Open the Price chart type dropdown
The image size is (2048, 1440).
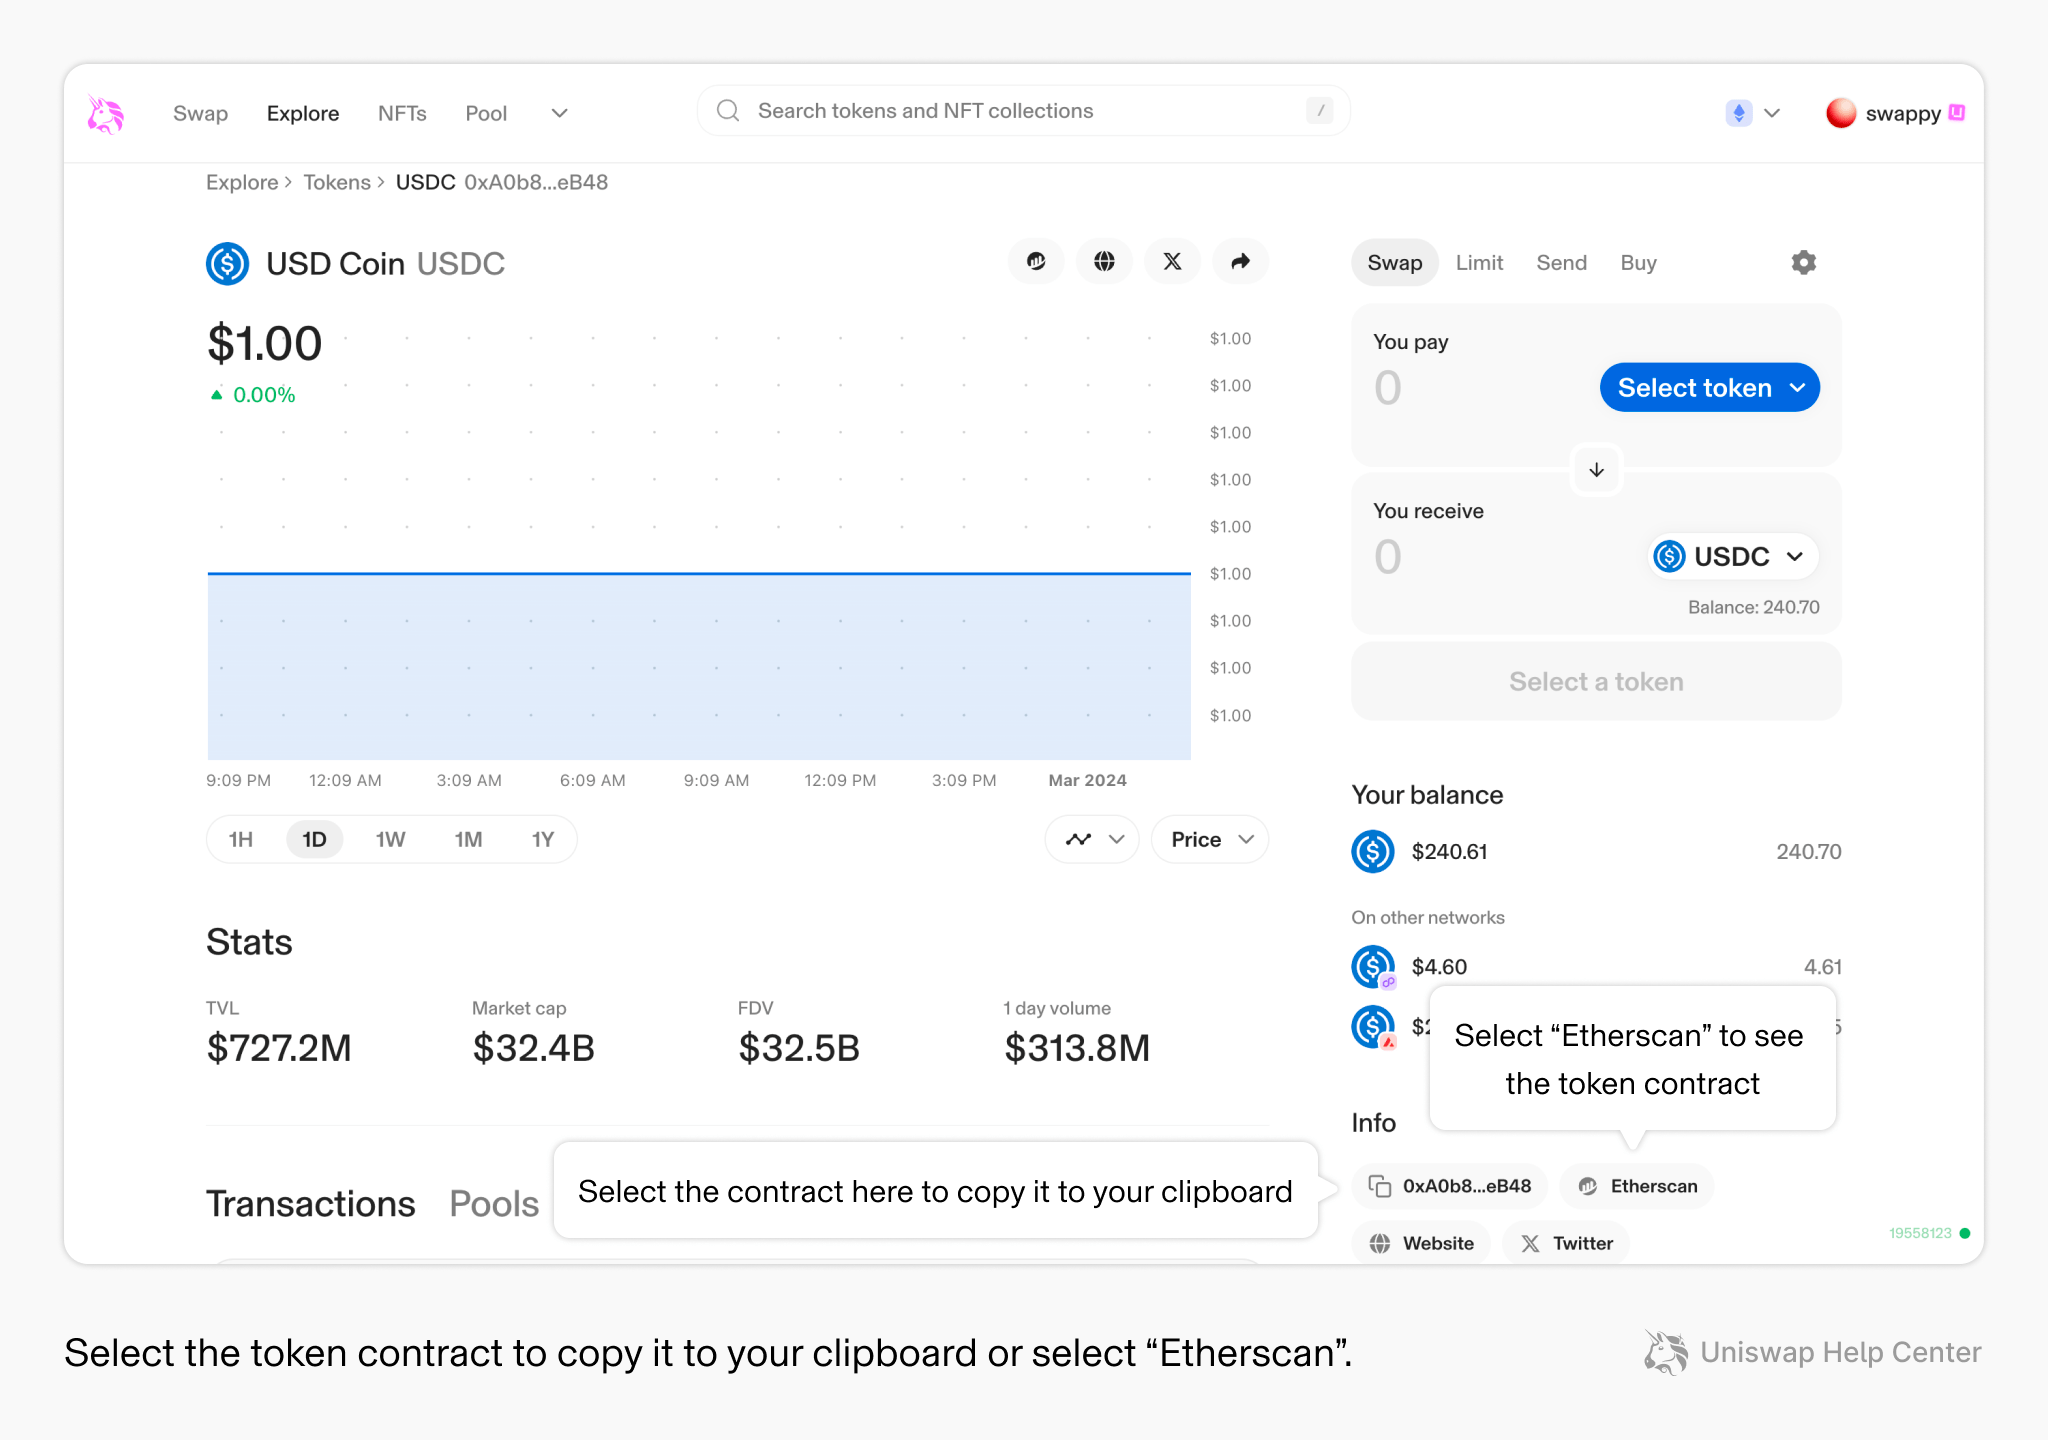pyautogui.click(x=1210, y=840)
